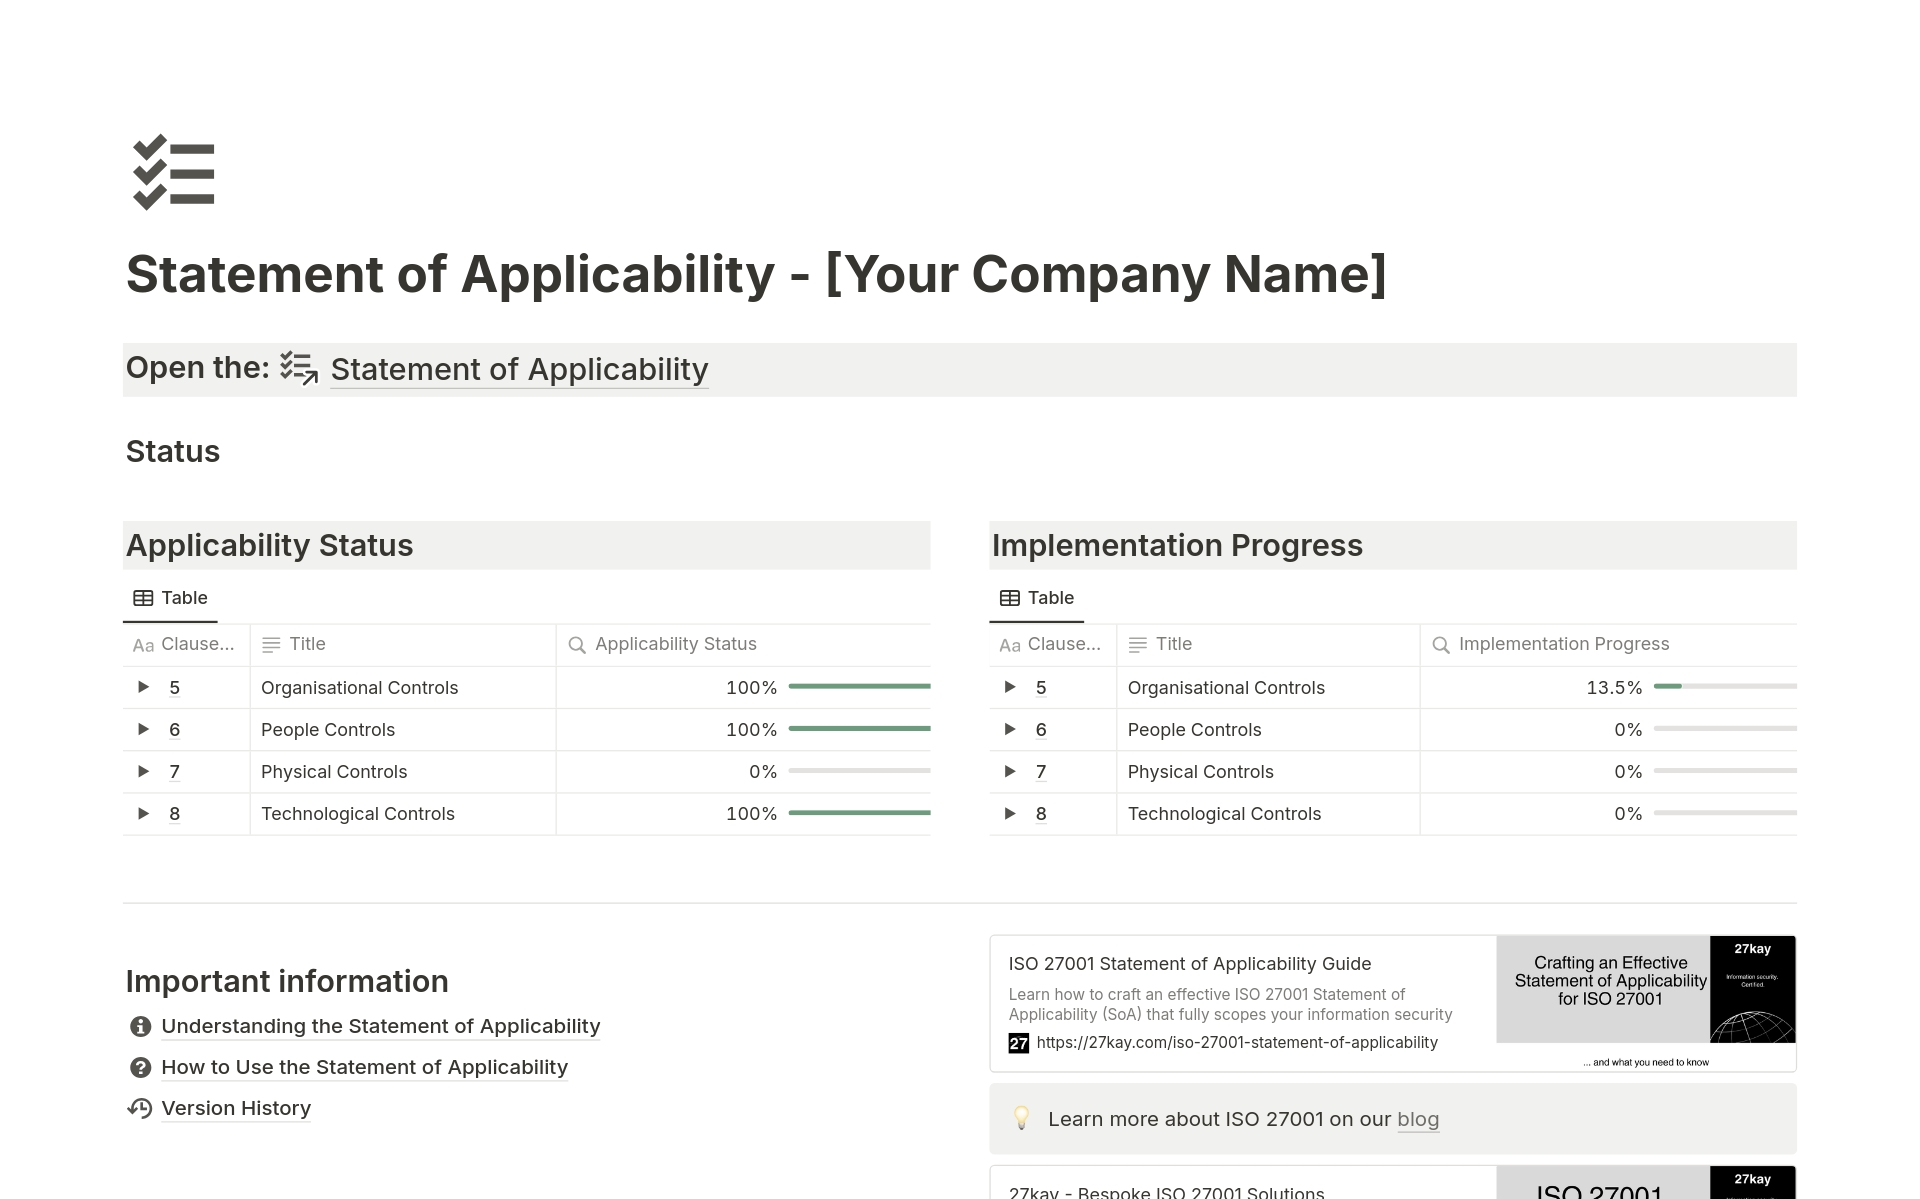Screen dimensions: 1920x1199
Task: Expand clause 5 row in Applicability Status table
Action: (x=143, y=687)
